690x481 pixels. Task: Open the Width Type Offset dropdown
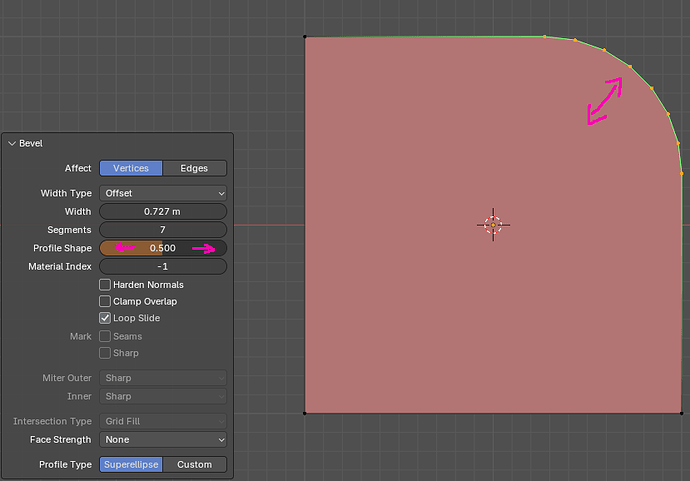tap(163, 193)
